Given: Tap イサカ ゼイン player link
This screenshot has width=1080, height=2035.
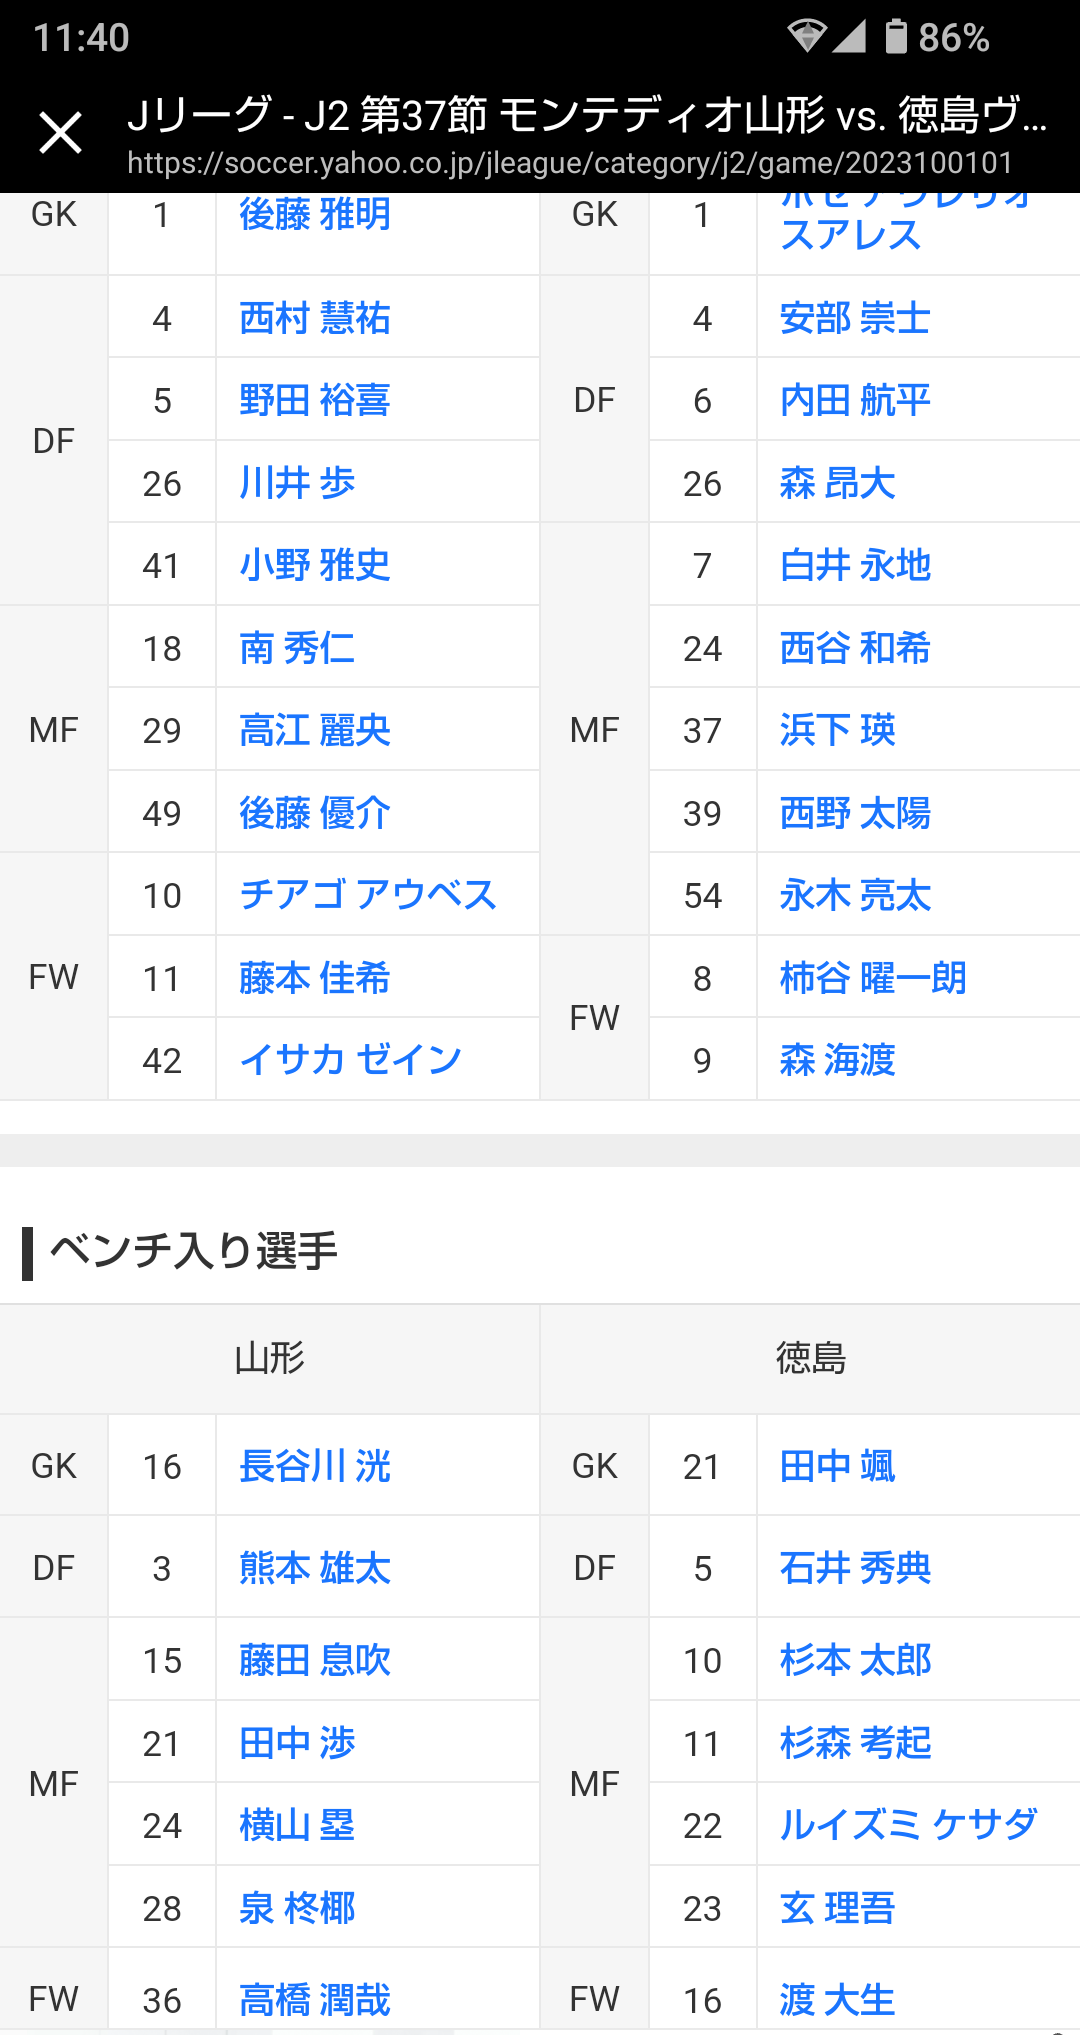Looking at the screenshot, I should coord(350,1060).
